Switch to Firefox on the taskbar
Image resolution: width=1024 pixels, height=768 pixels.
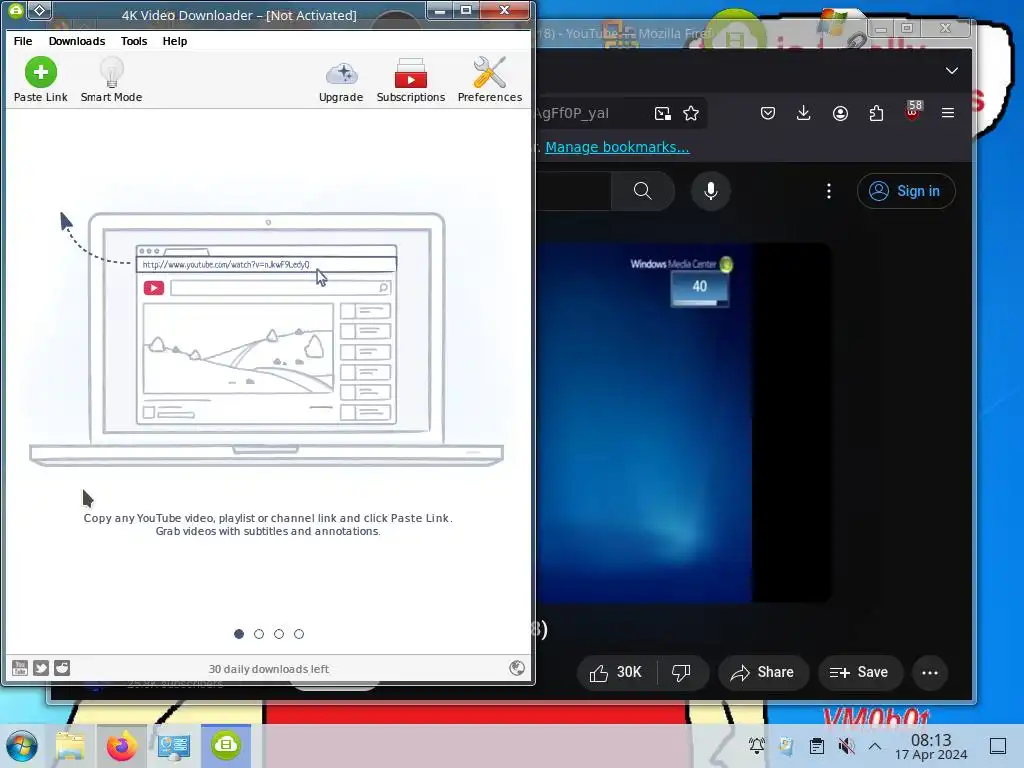click(x=121, y=746)
